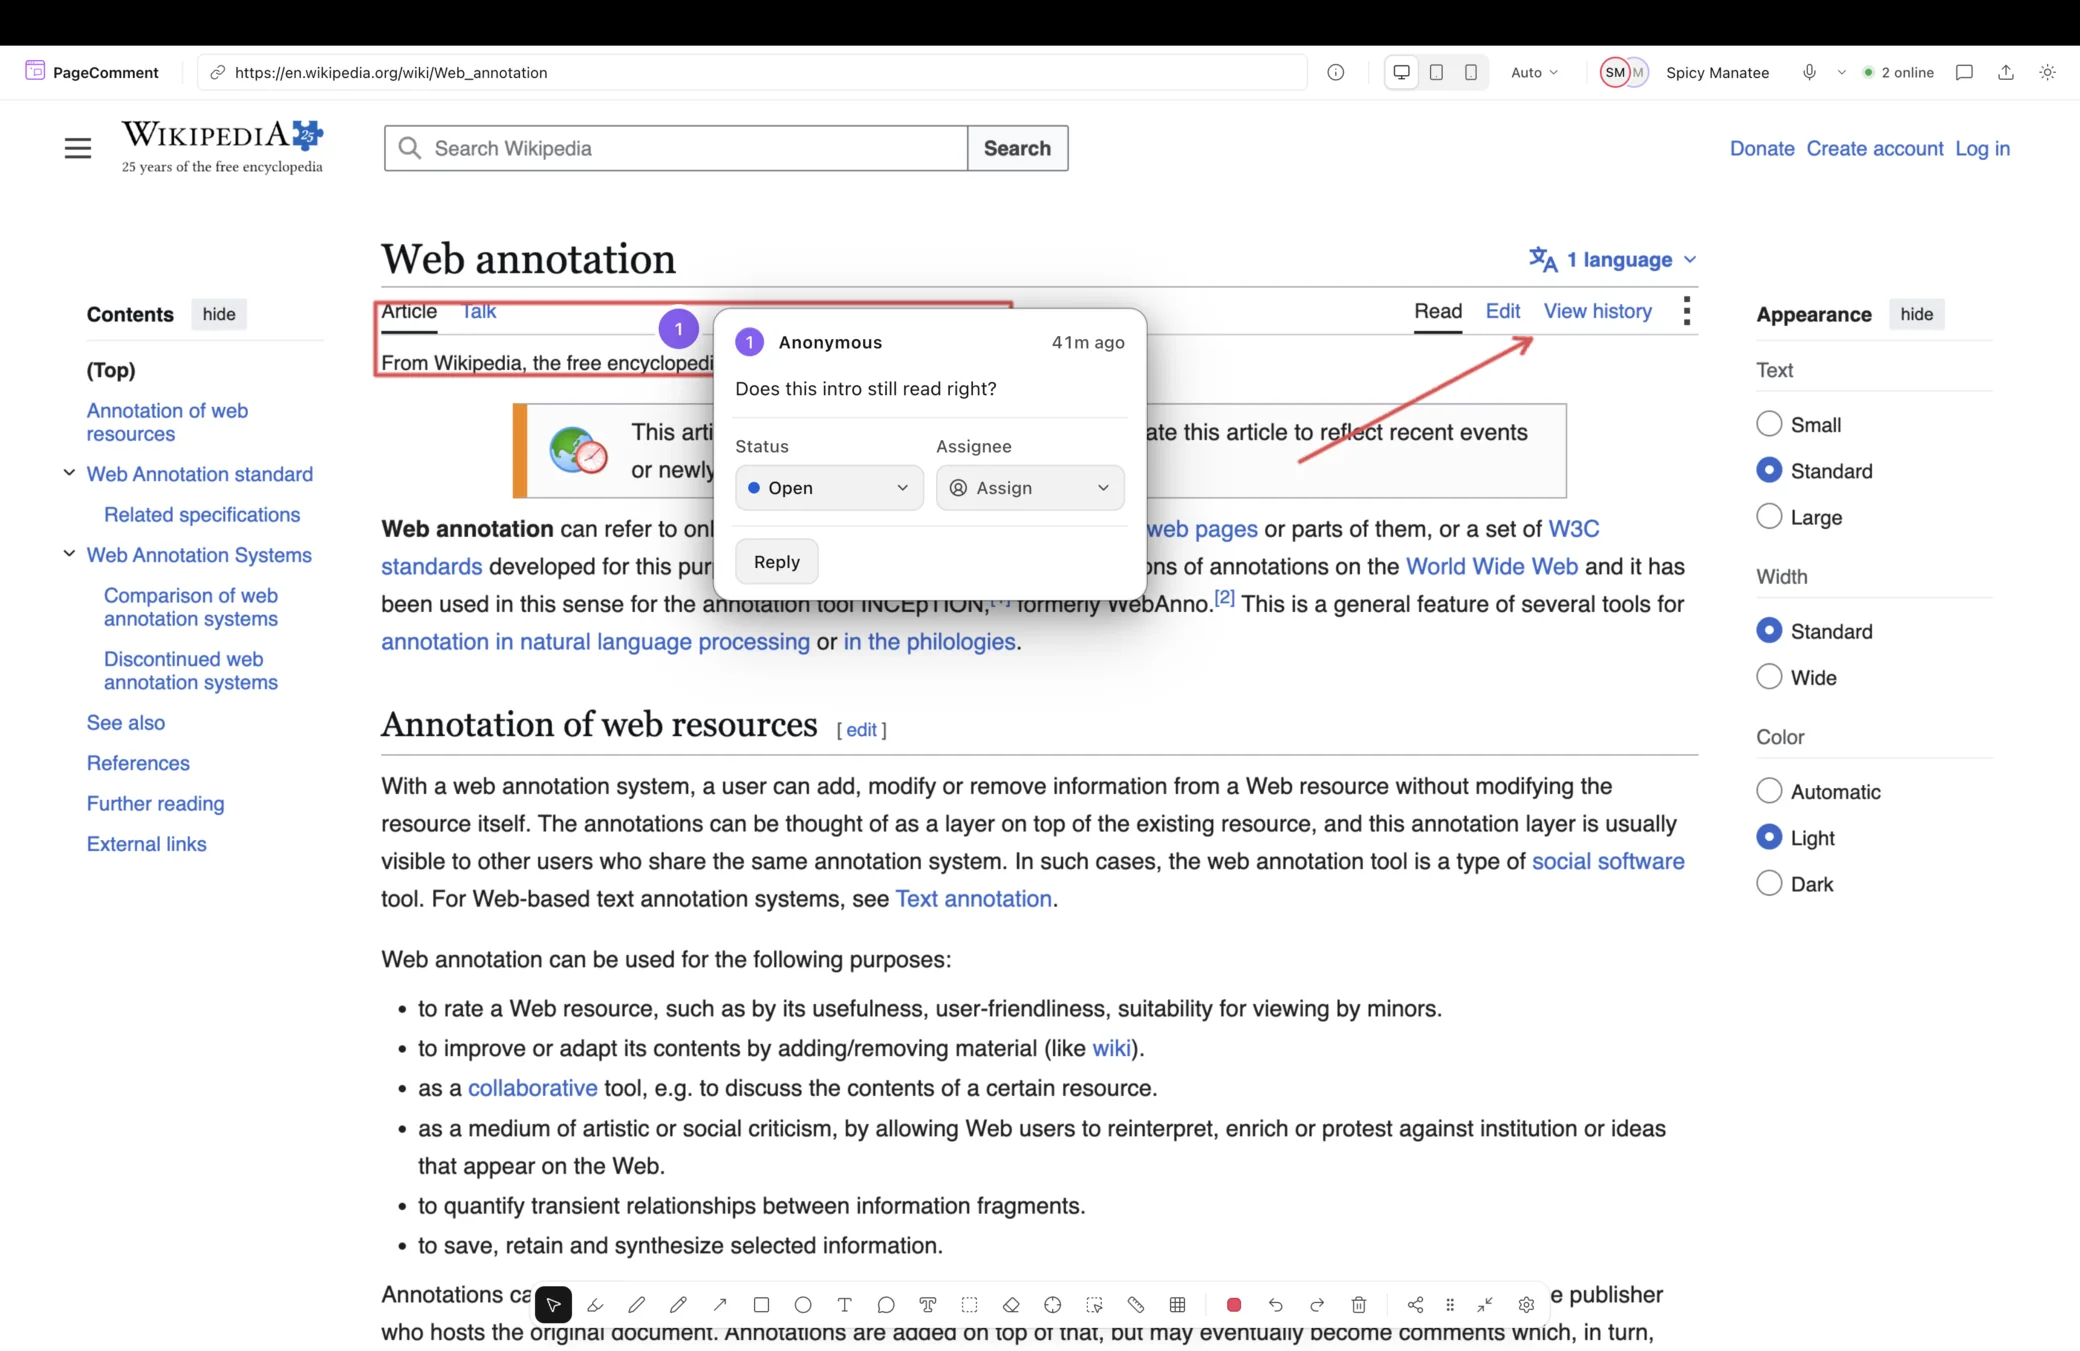
Task: Select the circle shape tool
Action: (x=803, y=1304)
